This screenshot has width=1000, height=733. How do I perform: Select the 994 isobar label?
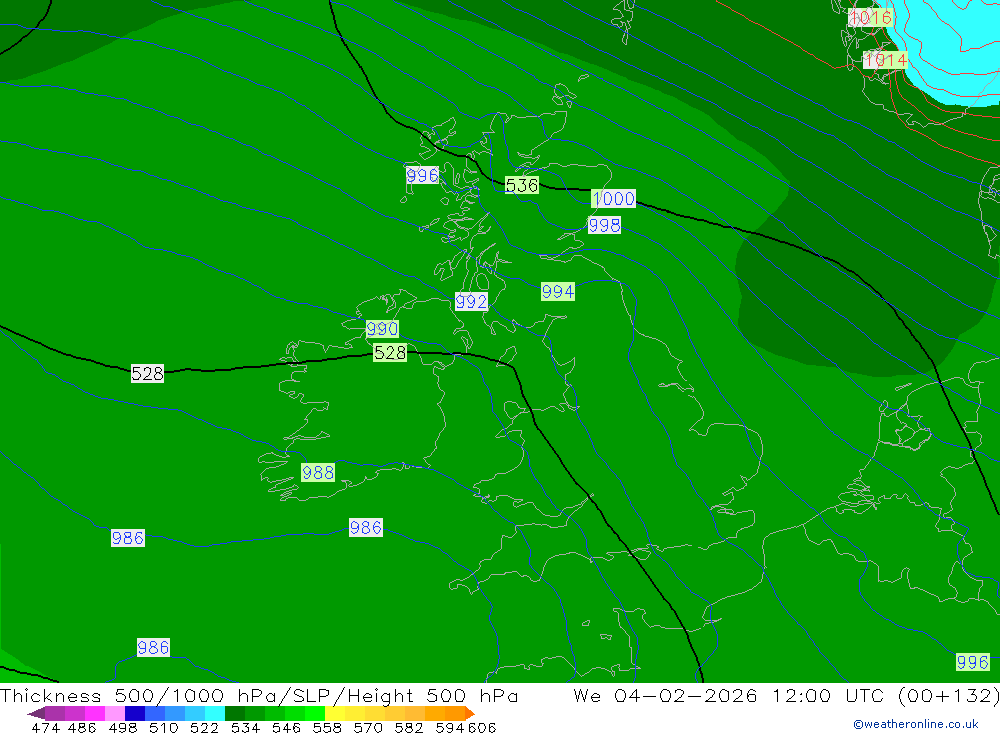tap(557, 292)
